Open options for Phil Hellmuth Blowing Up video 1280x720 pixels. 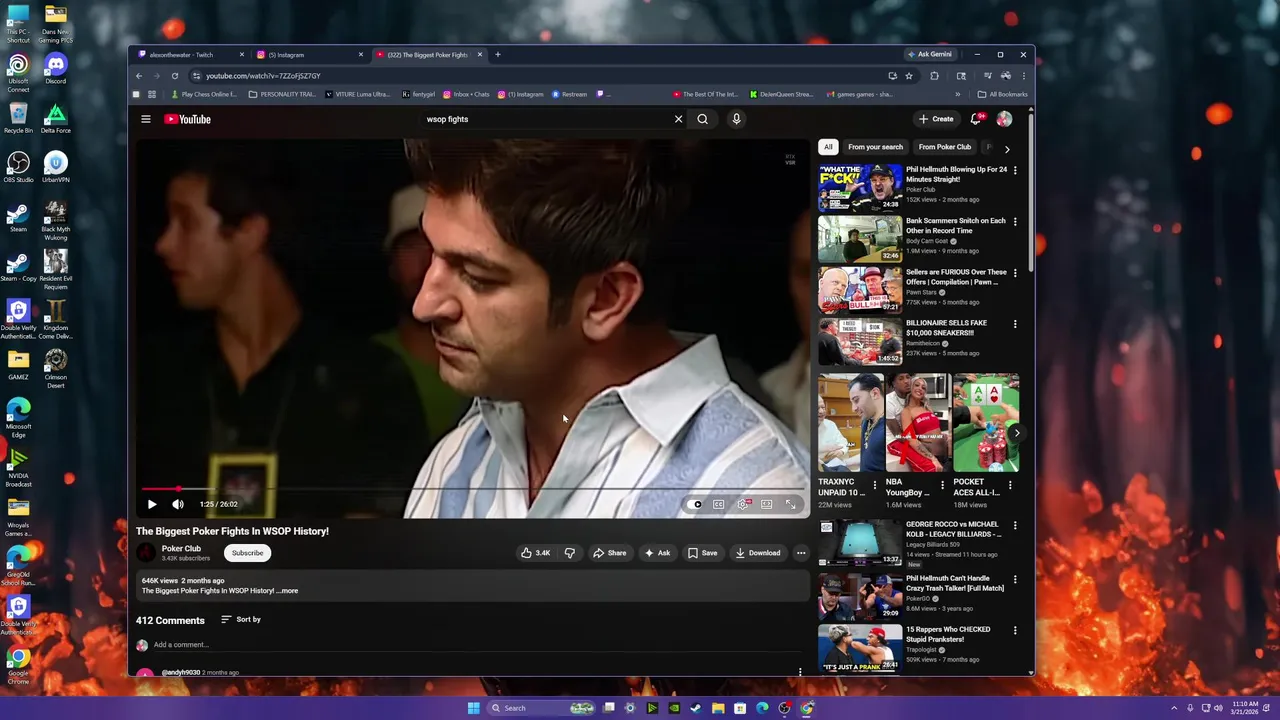click(x=1015, y=170)
